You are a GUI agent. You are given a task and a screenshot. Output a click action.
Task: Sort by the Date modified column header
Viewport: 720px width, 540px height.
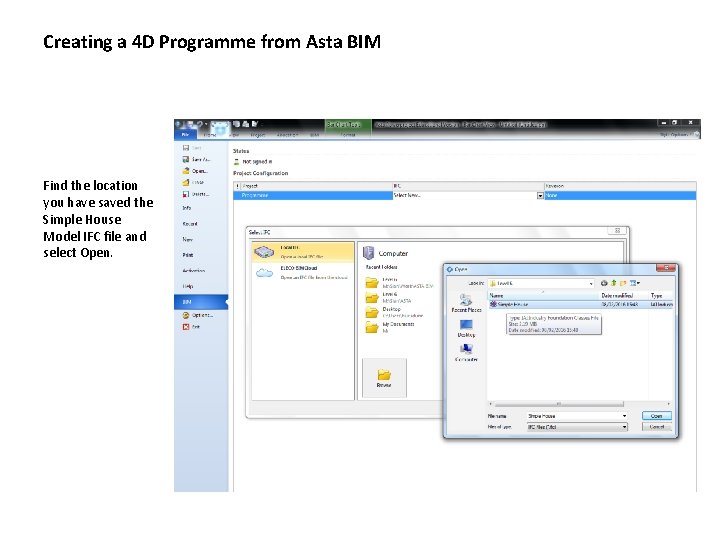624,296
